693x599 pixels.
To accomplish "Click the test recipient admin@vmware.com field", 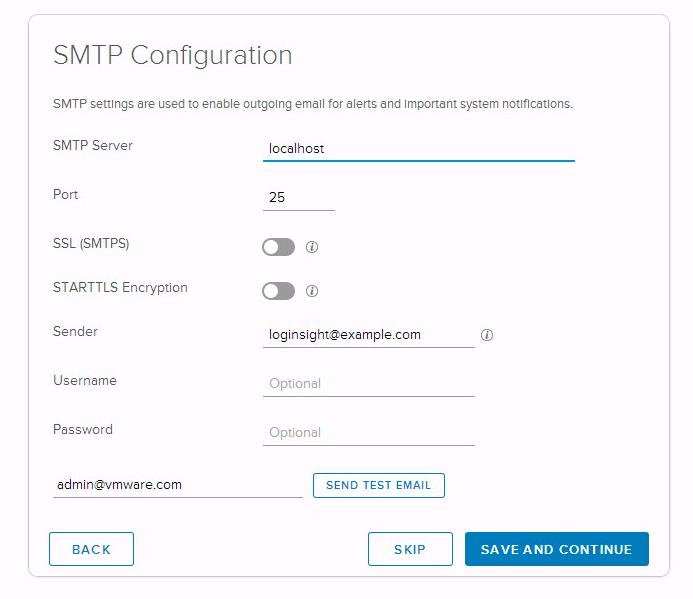I will tap(177, 484).
